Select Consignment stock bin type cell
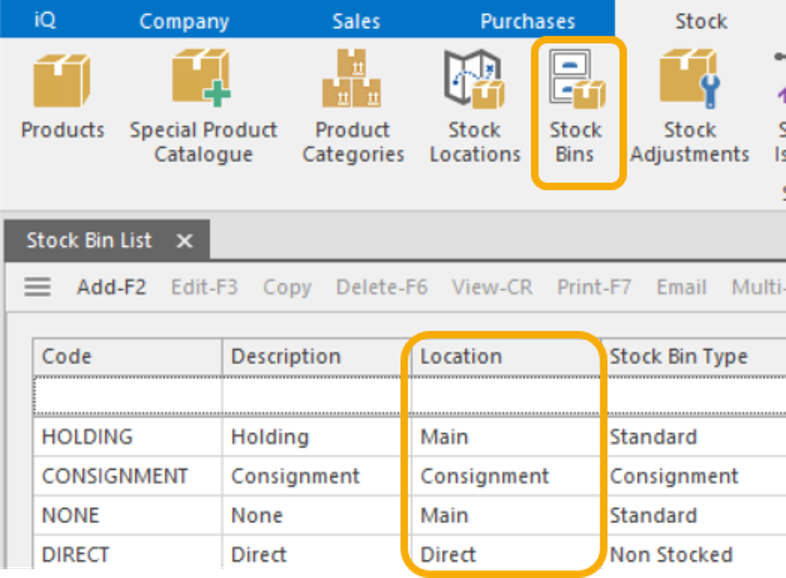786x578 pixels. point(693,476)
